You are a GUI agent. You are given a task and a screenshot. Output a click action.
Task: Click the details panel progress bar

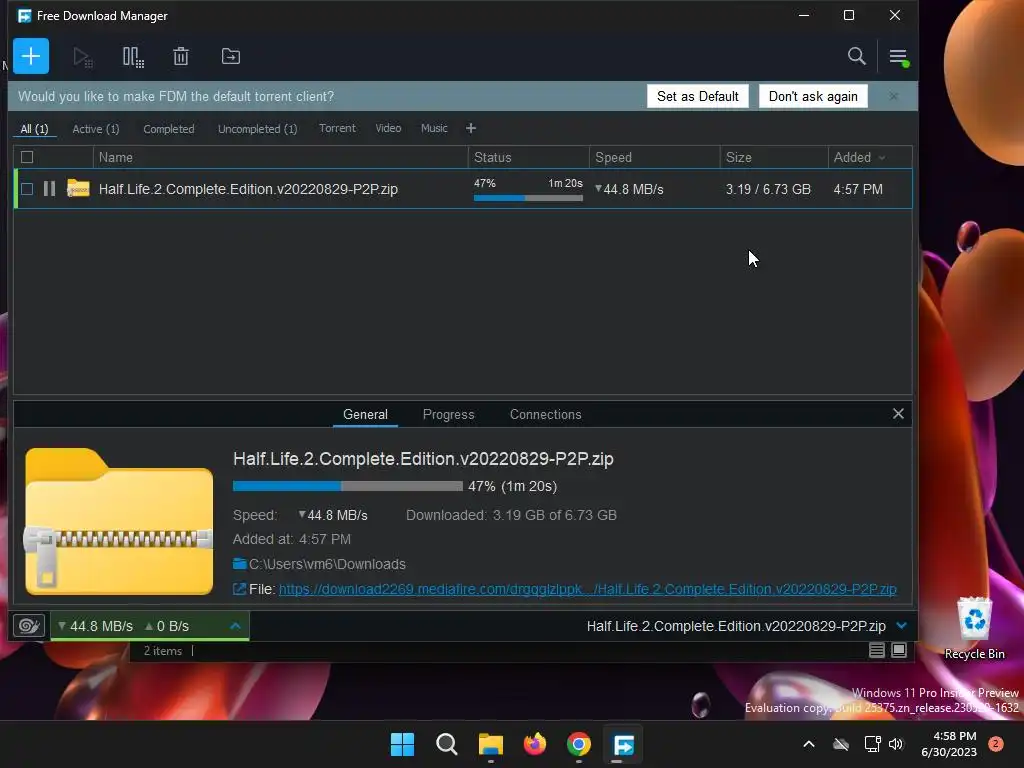pos(347,486)
